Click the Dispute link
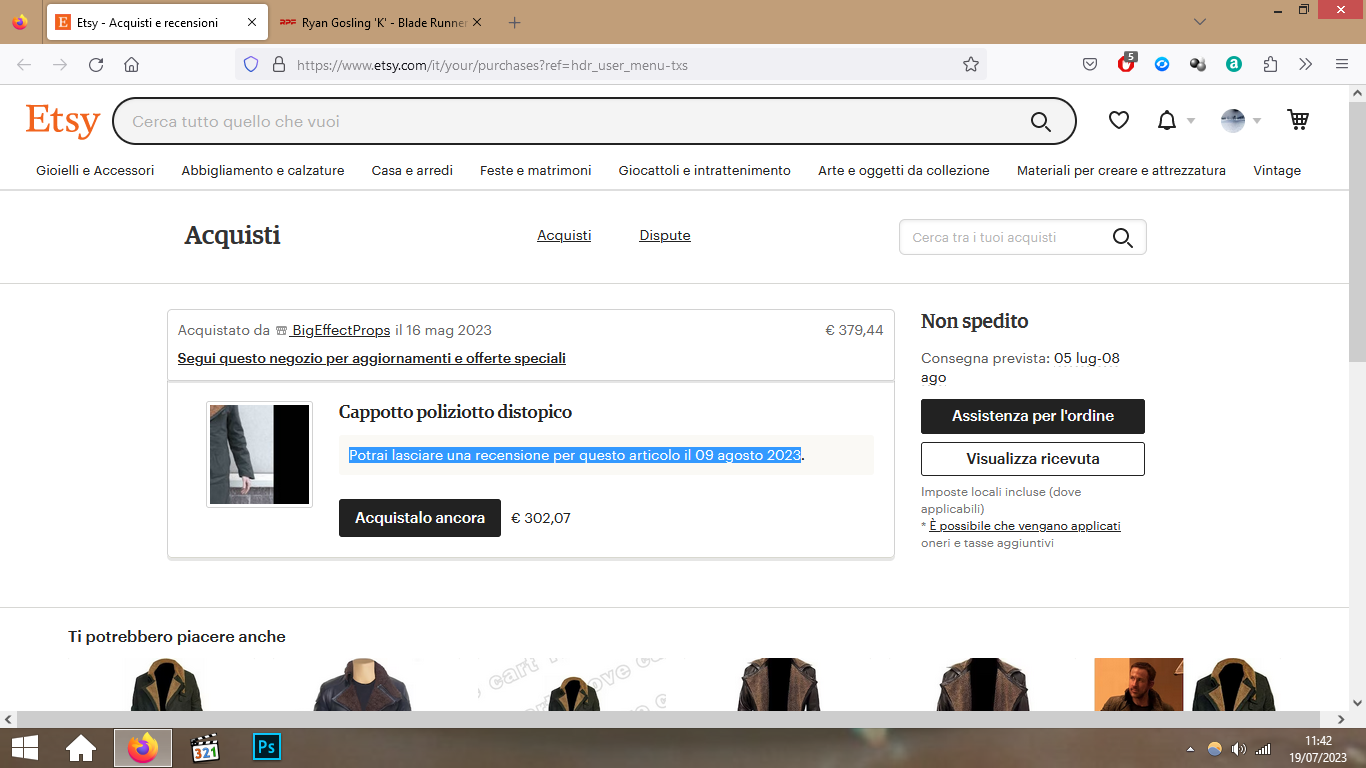The height and width of the screenshot is (768, 1366). 665,236
